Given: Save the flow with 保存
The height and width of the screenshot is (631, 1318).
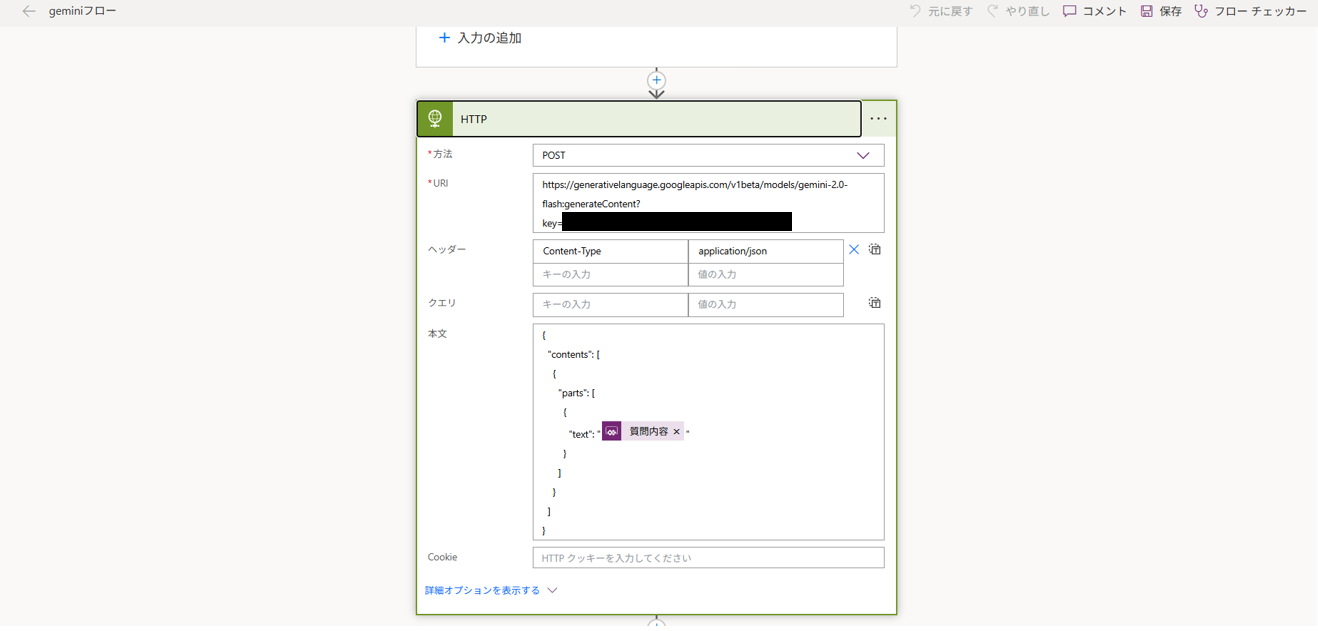Looking at the screenshot, I should click(1161, 11).
